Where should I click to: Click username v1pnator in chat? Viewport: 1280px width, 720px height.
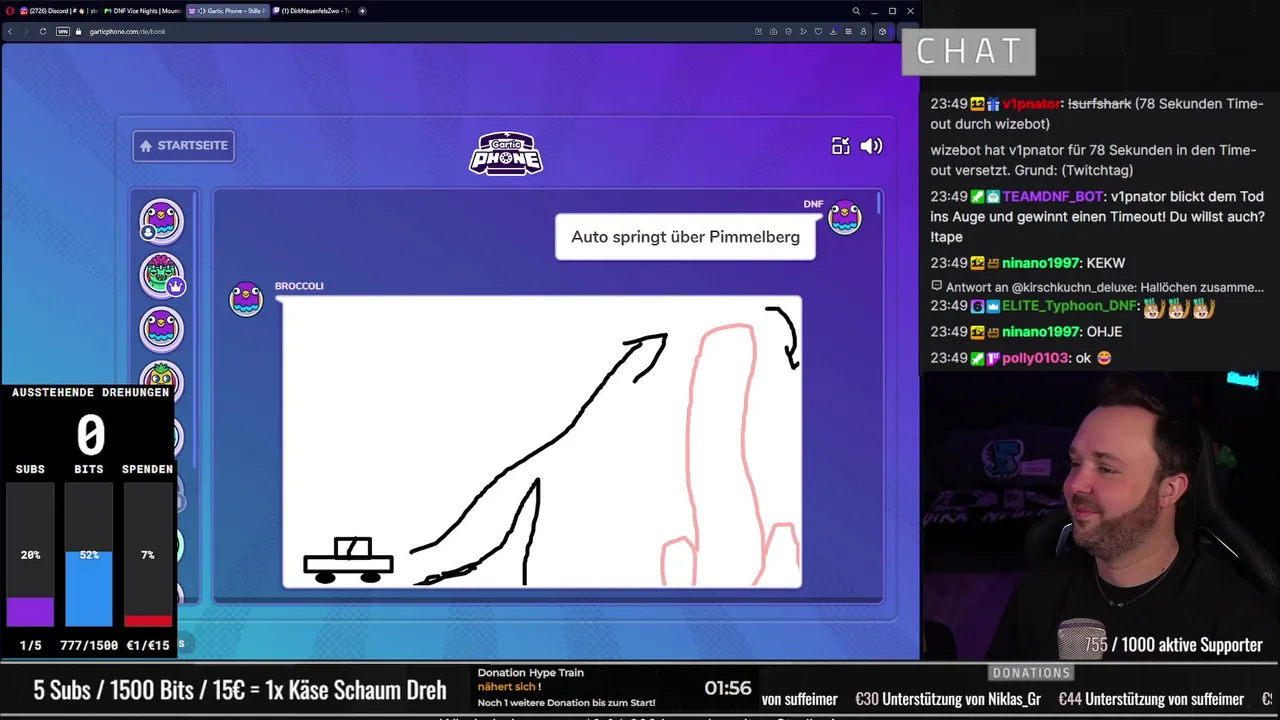1031,104
